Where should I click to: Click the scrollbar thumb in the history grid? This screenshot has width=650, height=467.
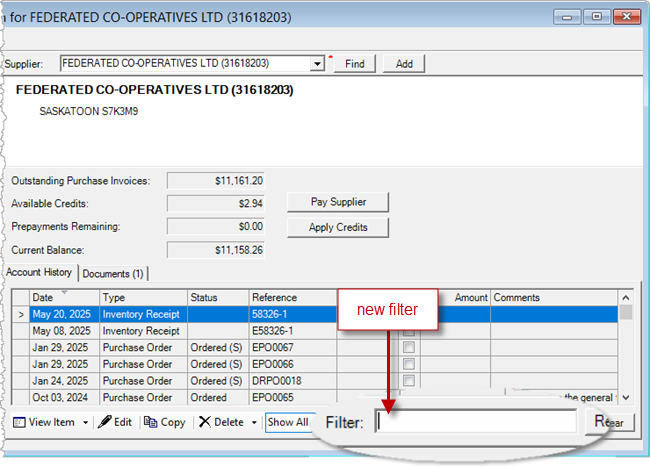pyautogui.click(x=626, y=312)
